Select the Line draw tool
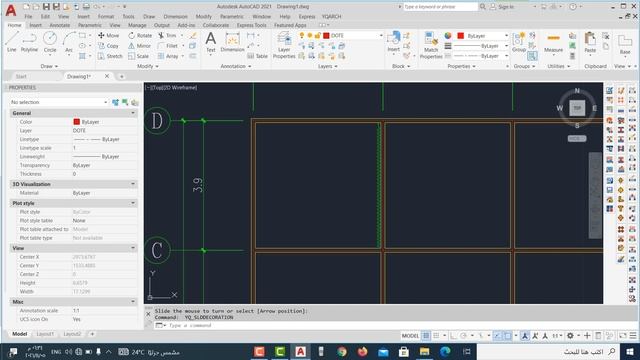This screenshot has height=360, width=640. click(11, 42)
